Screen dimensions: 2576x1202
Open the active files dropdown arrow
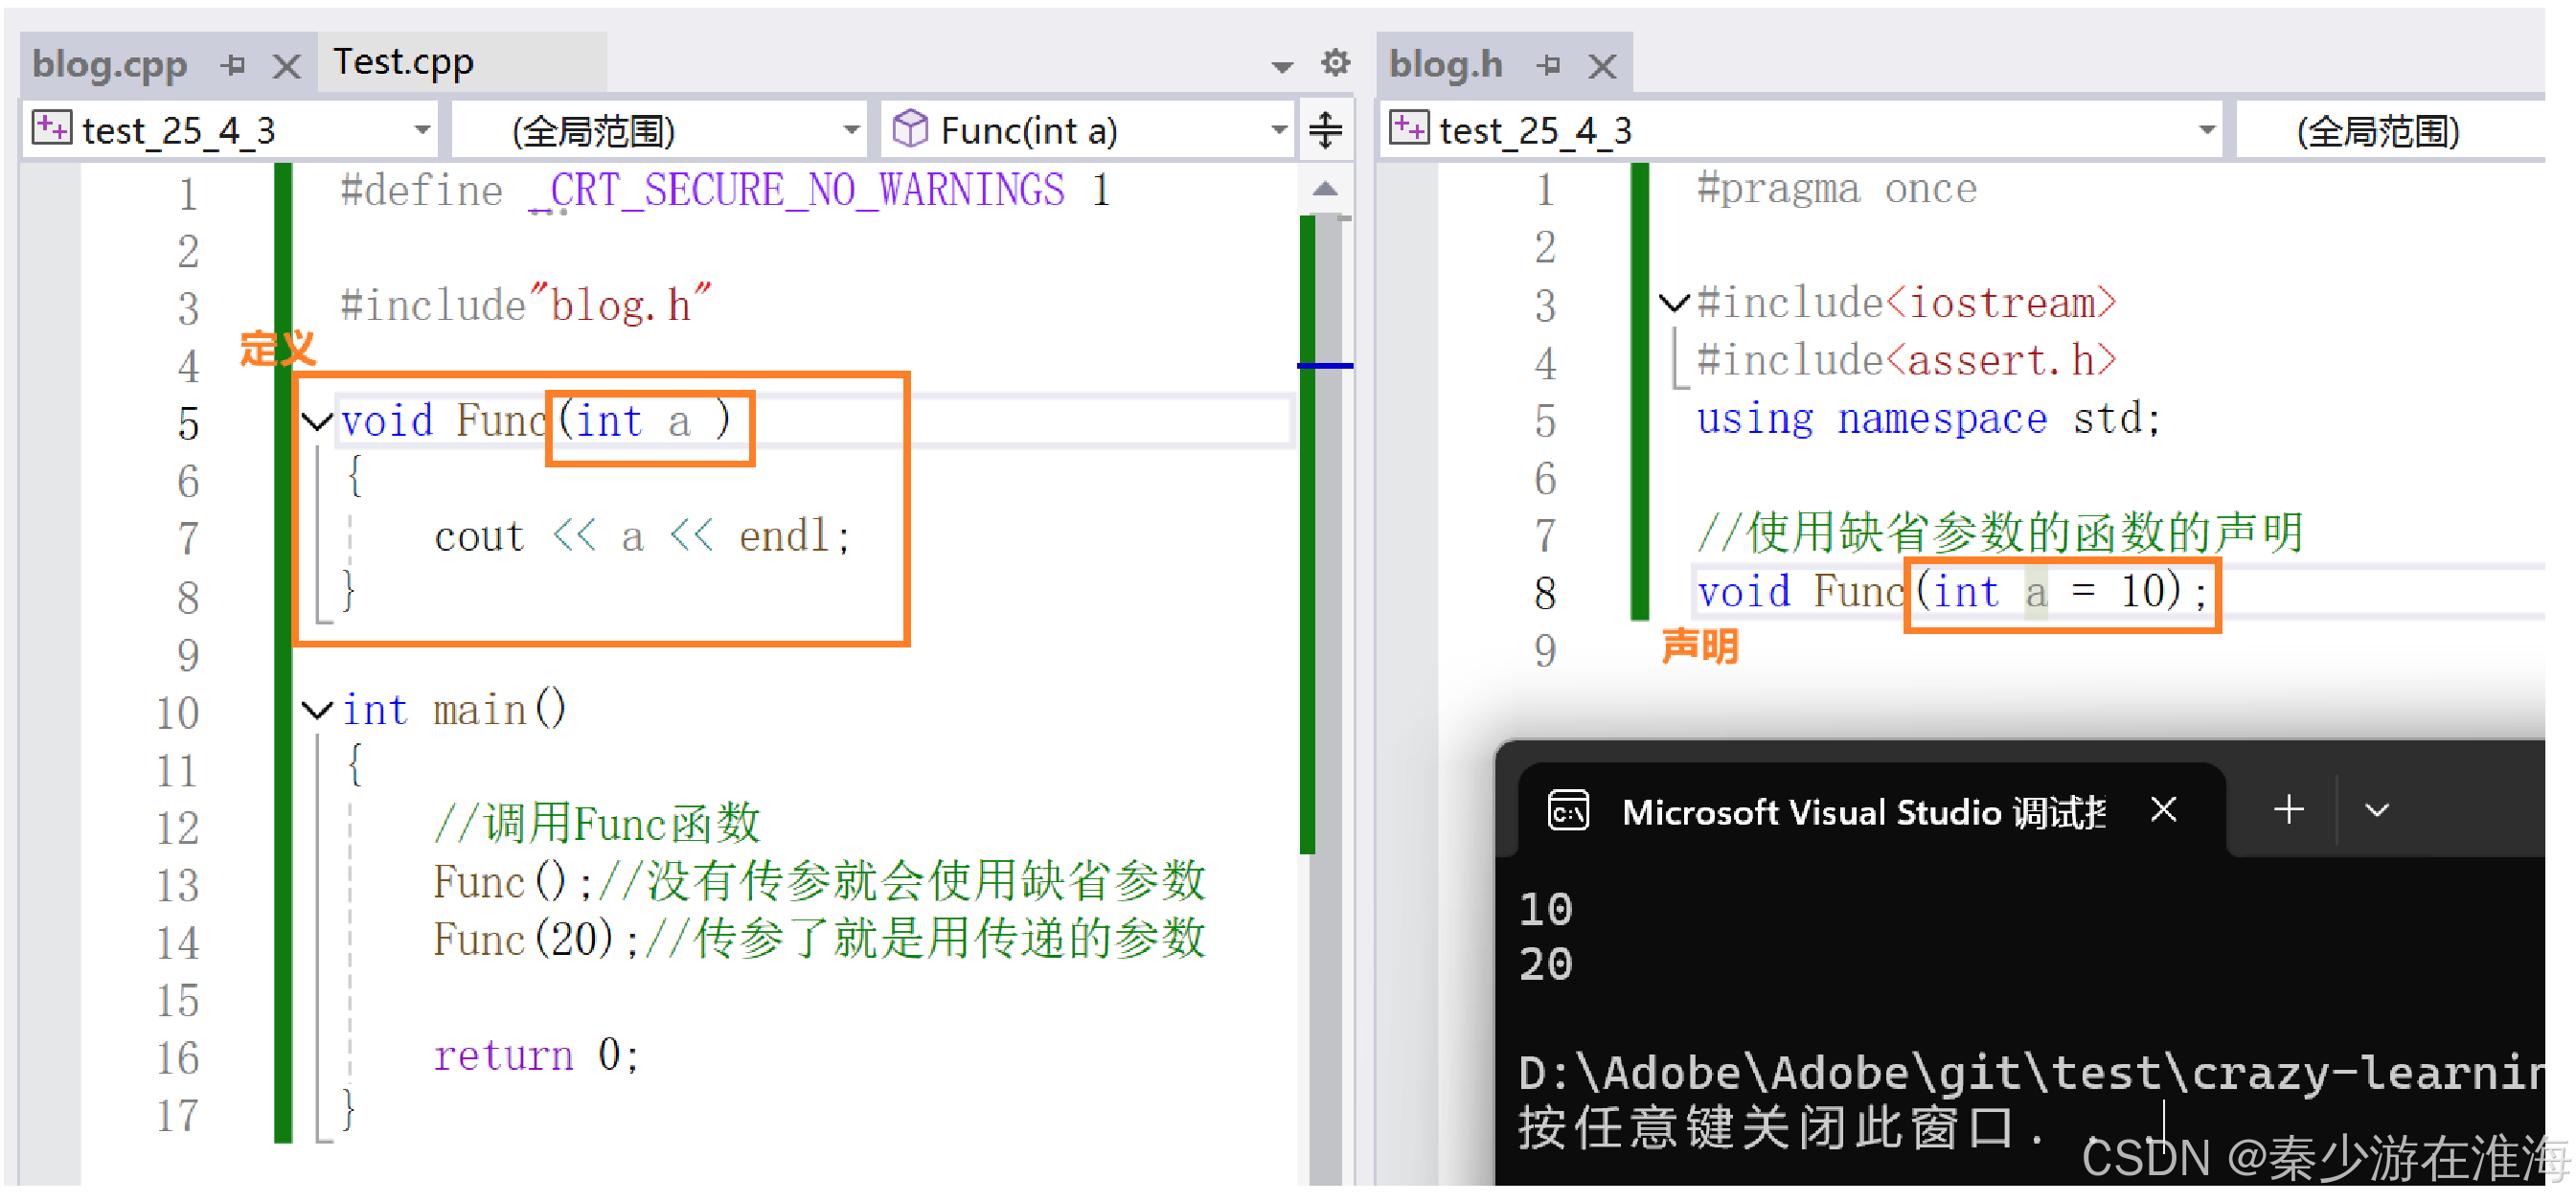(x=1281, y=67)
